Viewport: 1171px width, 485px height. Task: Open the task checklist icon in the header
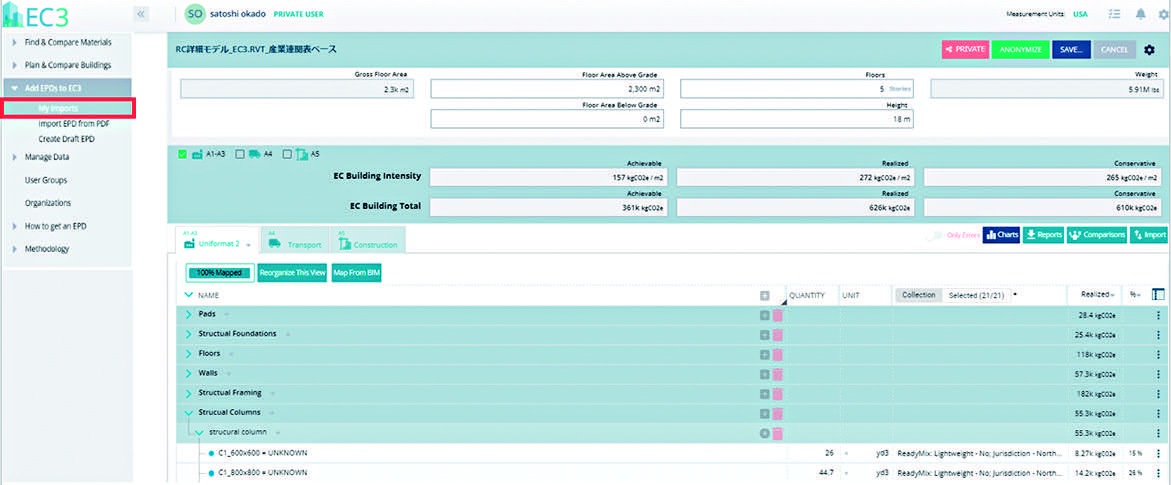[x=1115, y=14]
